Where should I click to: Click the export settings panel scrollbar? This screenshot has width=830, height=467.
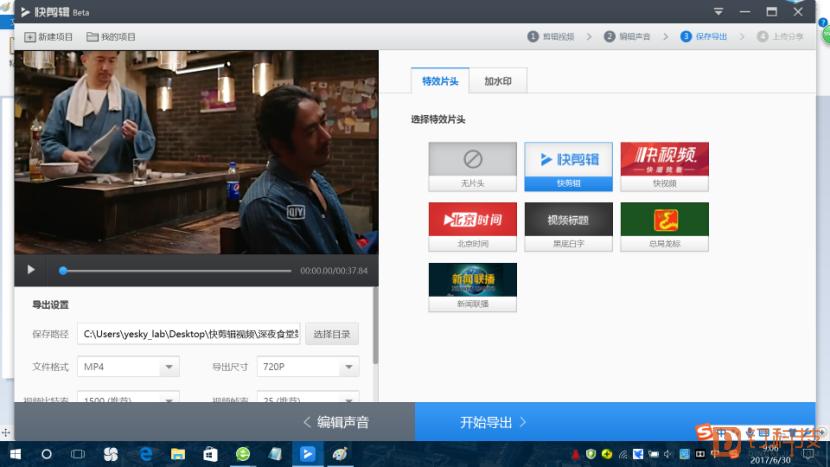click(x=375, y=326)
